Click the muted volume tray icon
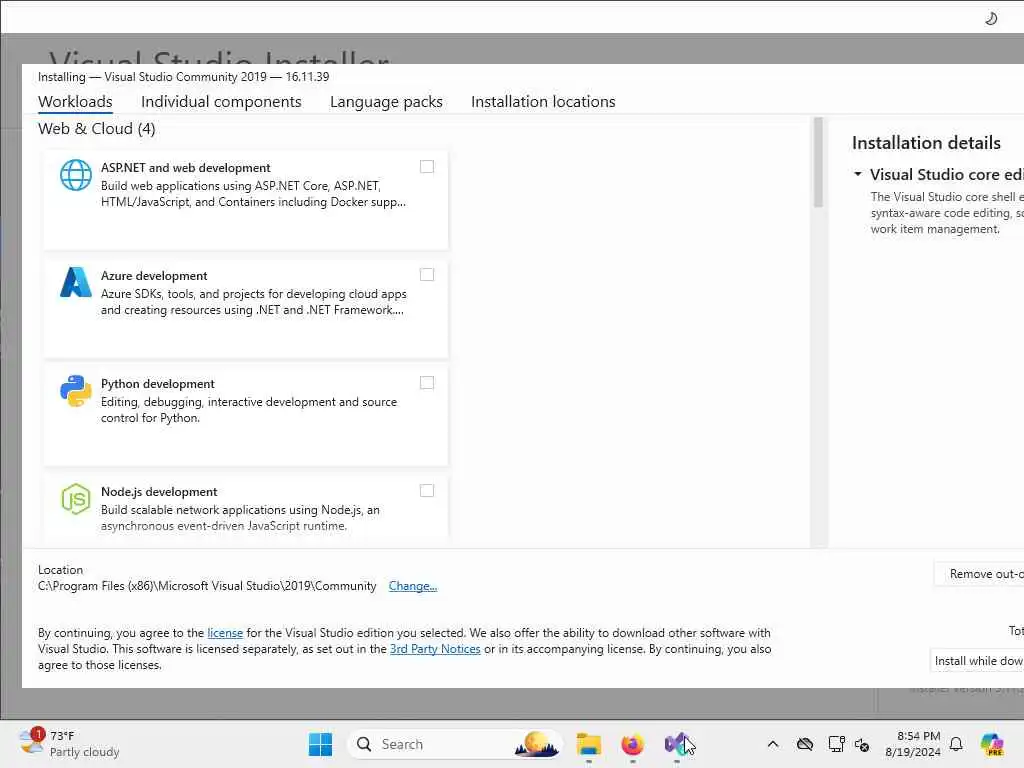This screenshot has width=1024, height=768. point(862,744)
